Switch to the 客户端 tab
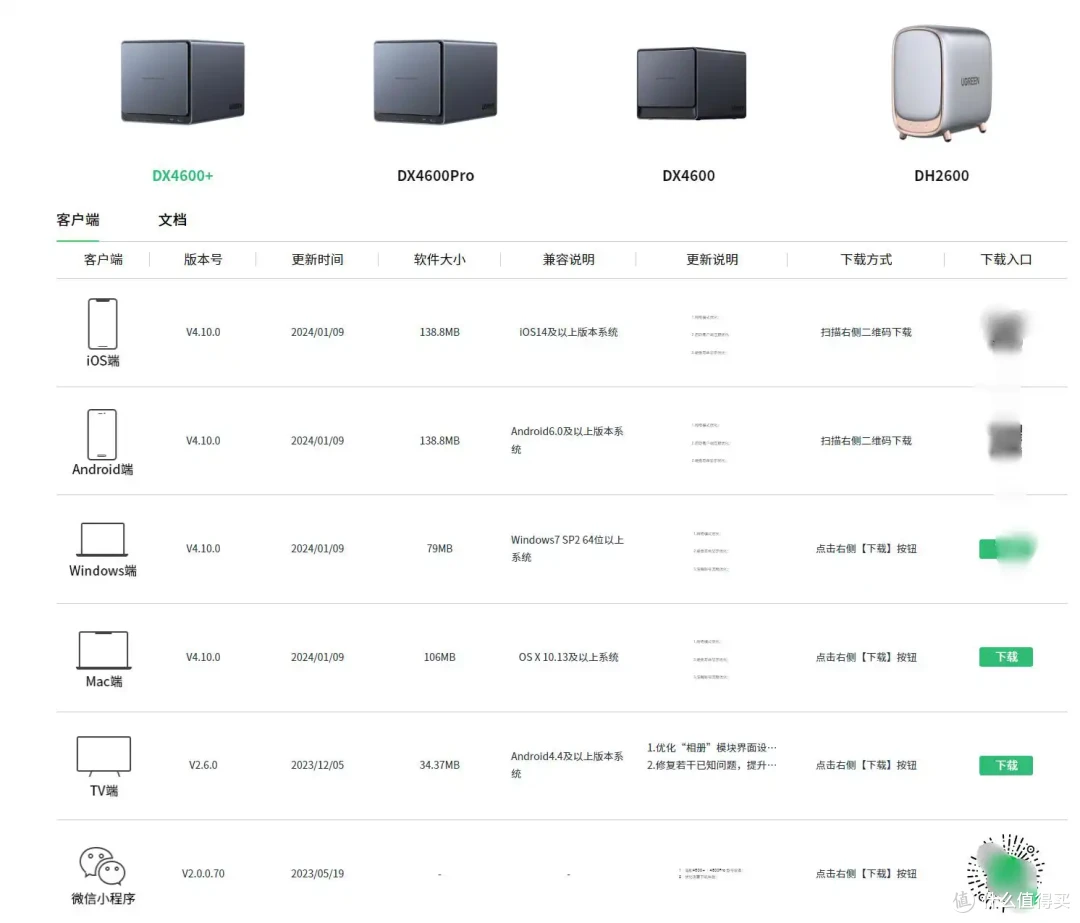The image size is (1080, 923). pyautogui.click(x=78, y=220)
